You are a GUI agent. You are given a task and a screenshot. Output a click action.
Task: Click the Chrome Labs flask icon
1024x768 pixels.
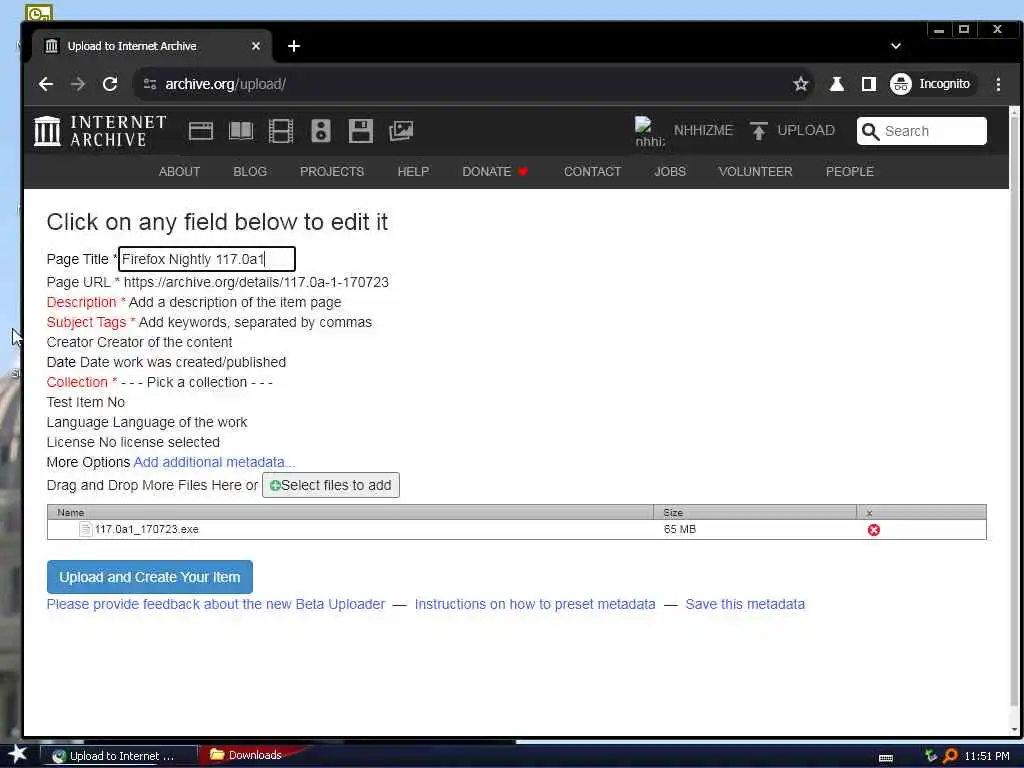(837, 84)
